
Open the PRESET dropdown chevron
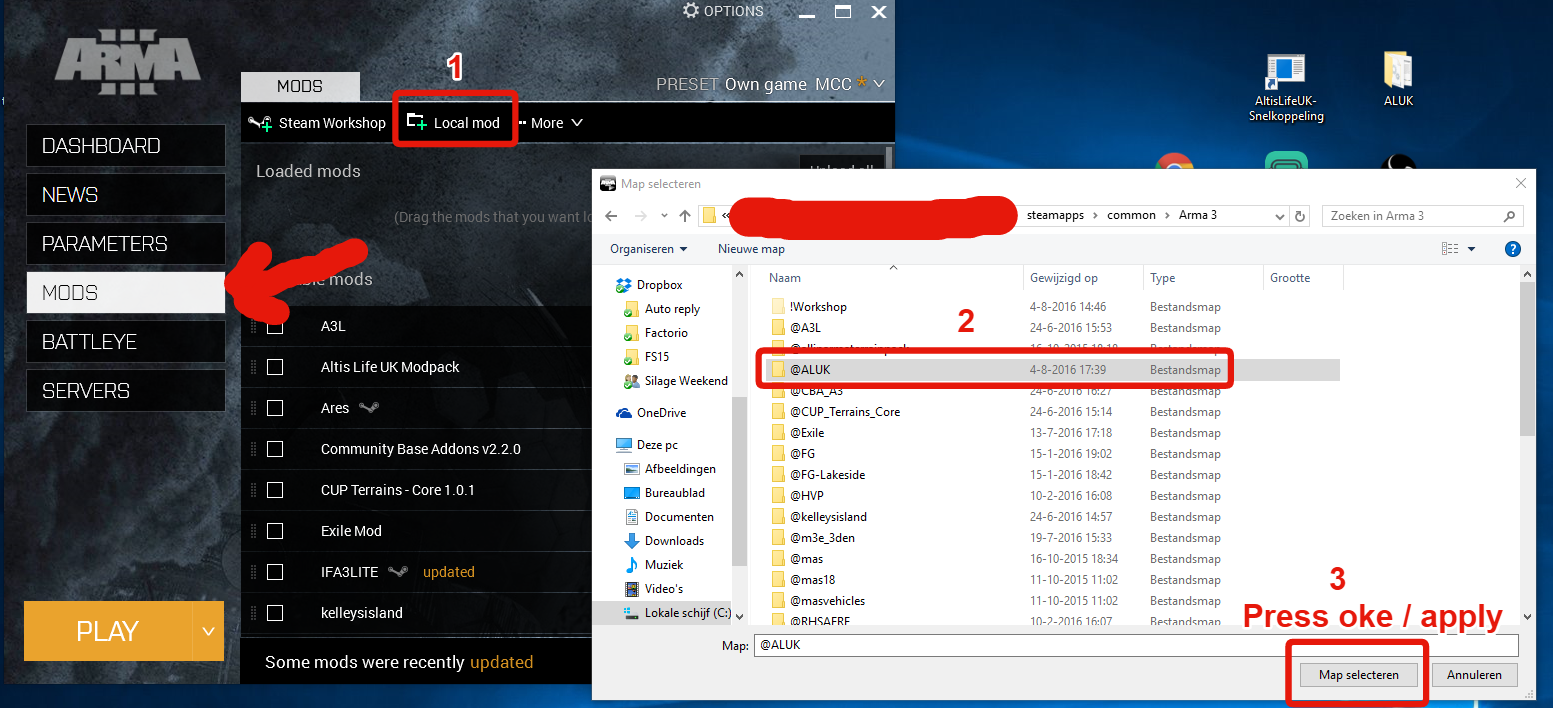pos(878,84)
